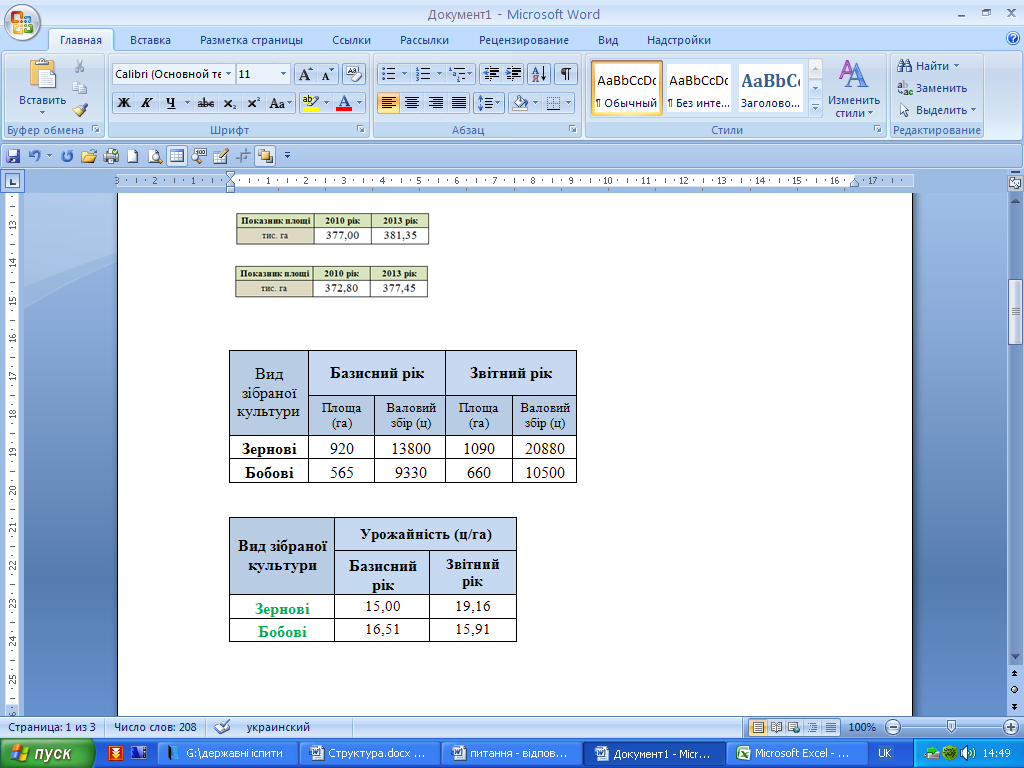Open the Рецензирование tab
1024x768 pixels.
click(524, 40)
